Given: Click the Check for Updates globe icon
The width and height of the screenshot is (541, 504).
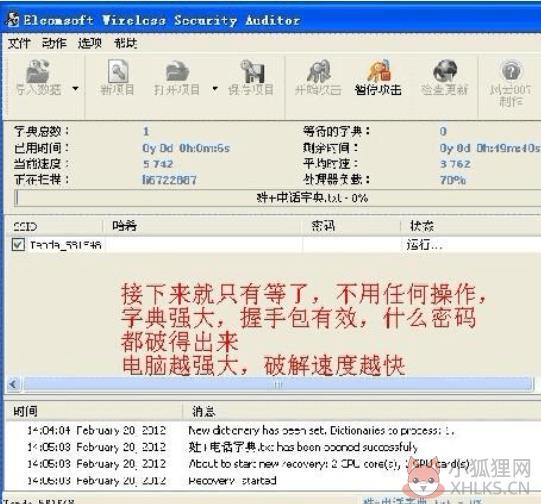Looking at the screenshot, I should coord(445,71).
